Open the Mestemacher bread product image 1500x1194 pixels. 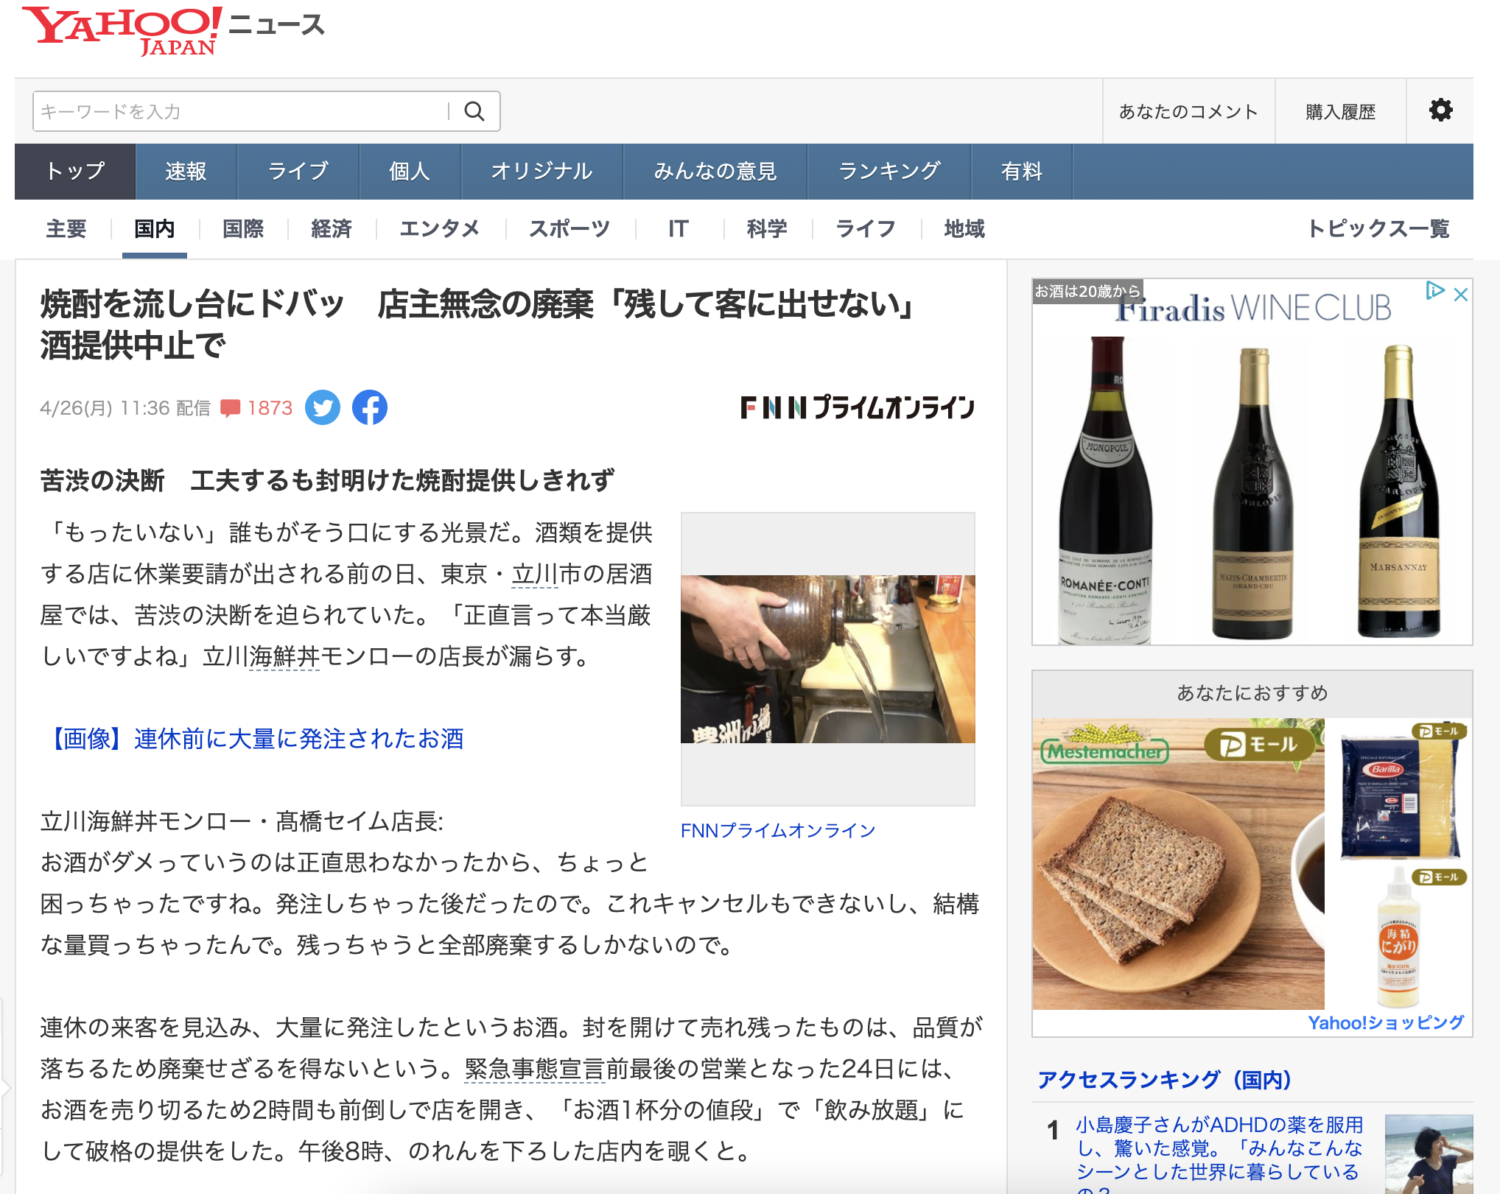pyautogui.click(x=1178, y=864)
